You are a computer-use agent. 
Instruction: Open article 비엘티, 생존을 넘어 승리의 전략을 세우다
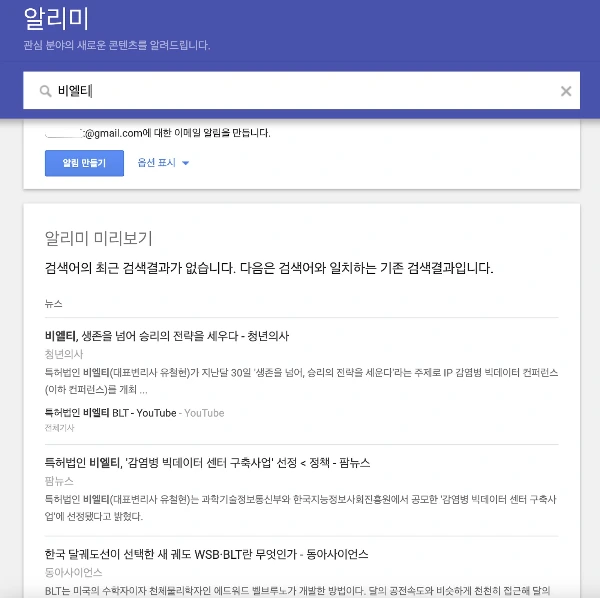(x=167, y=336)
